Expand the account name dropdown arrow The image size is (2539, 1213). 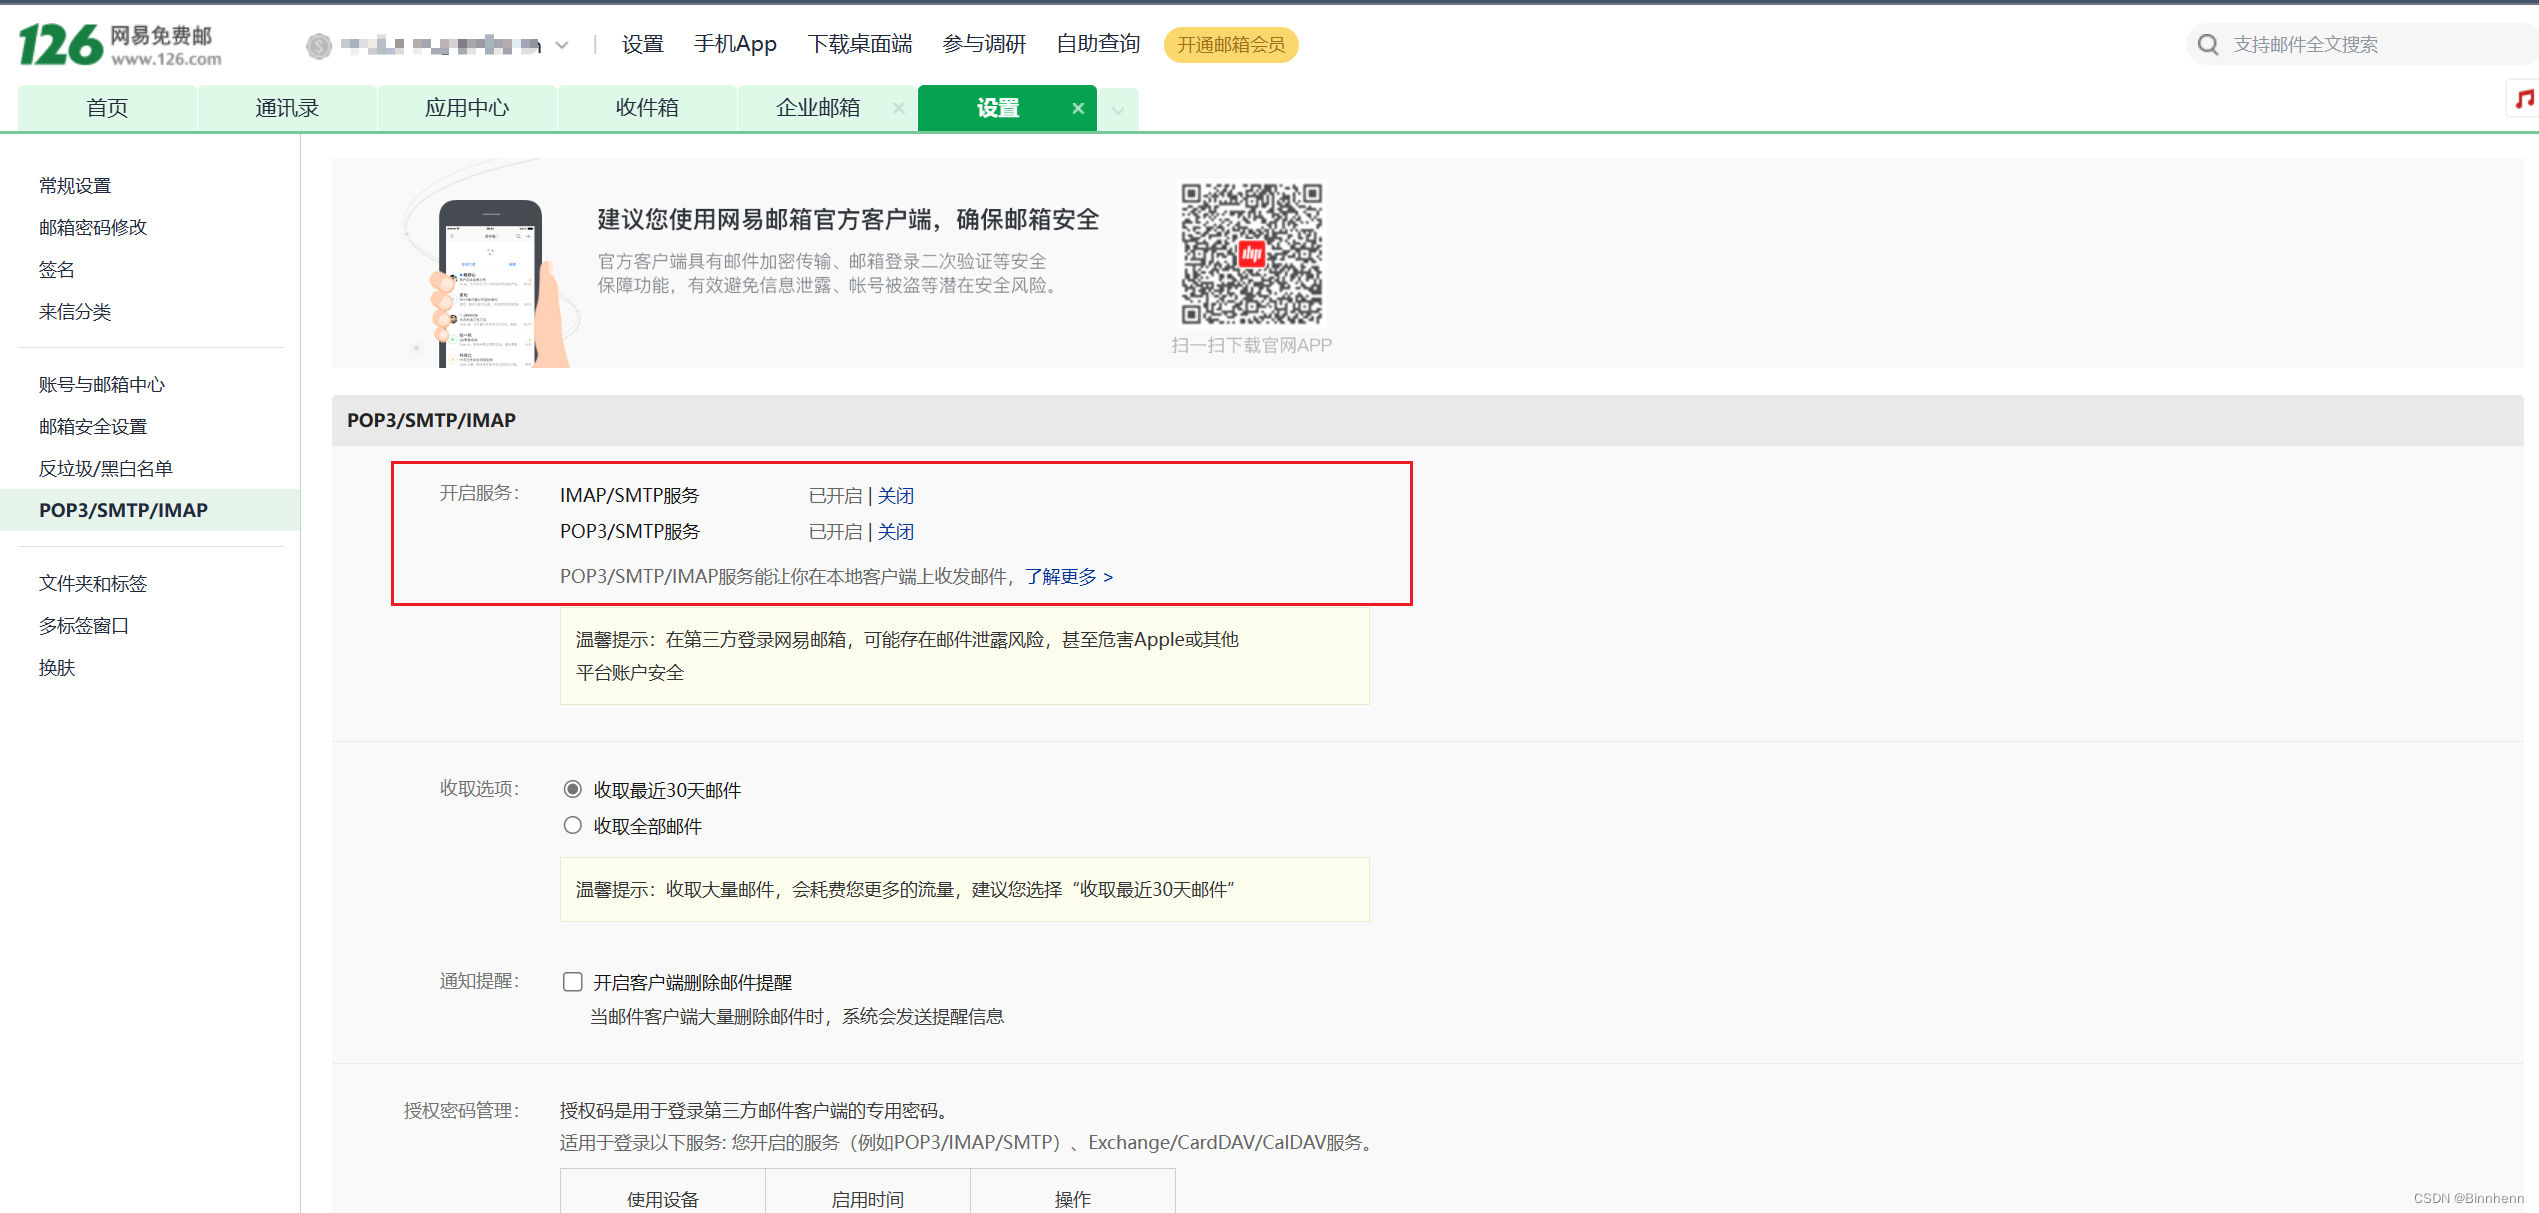click(563, 45)
